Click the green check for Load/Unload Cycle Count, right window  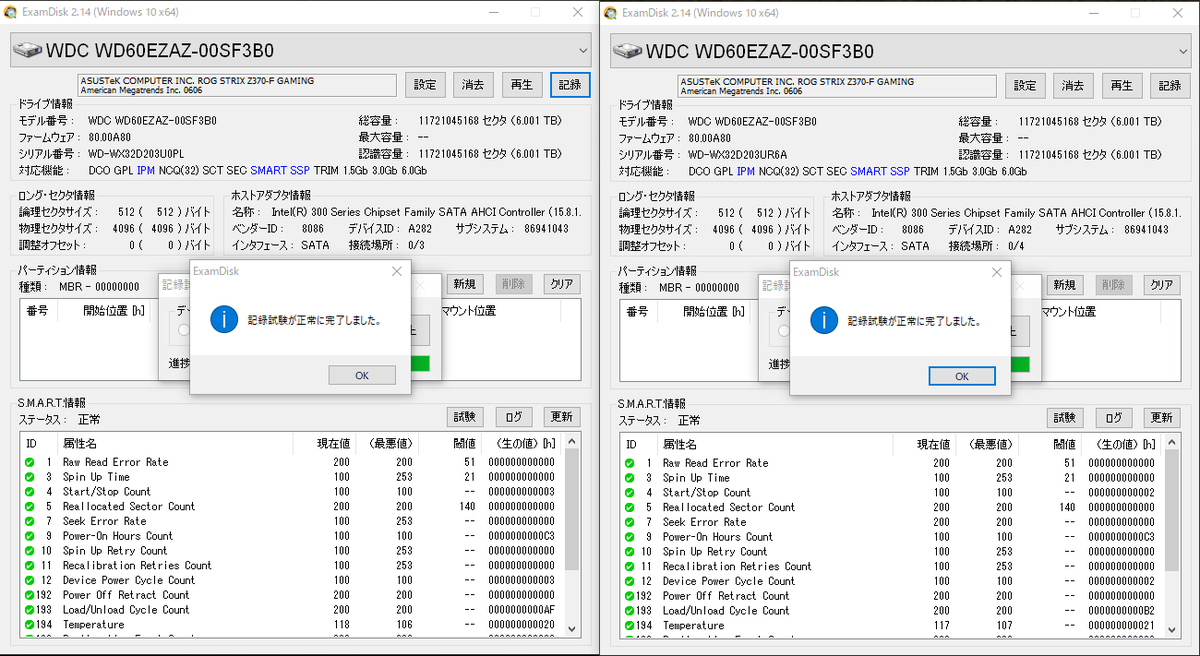point(630,611)
